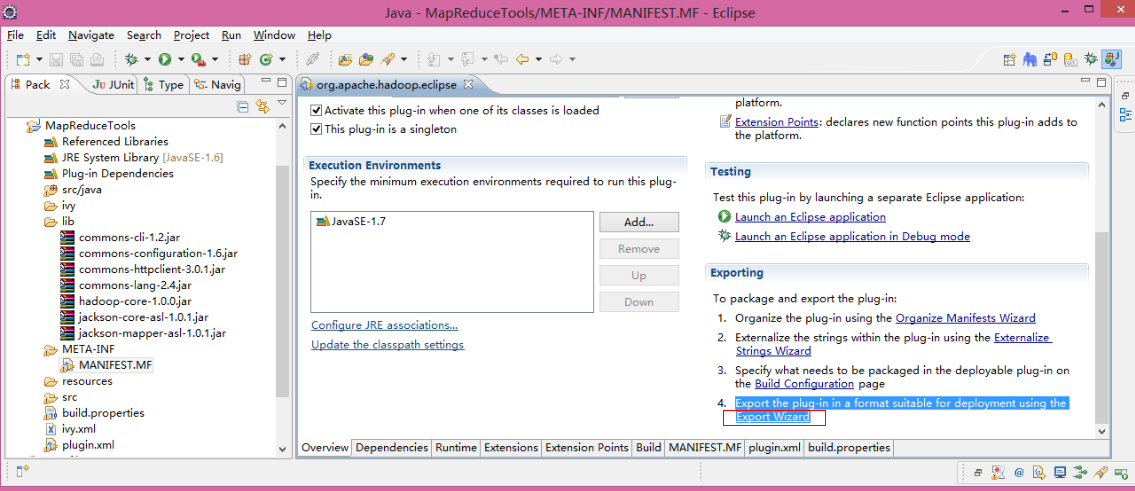Click Launch an Eclipse application in Debug mode
This screenshot has width=1135, height=491.
coord(852,236)
